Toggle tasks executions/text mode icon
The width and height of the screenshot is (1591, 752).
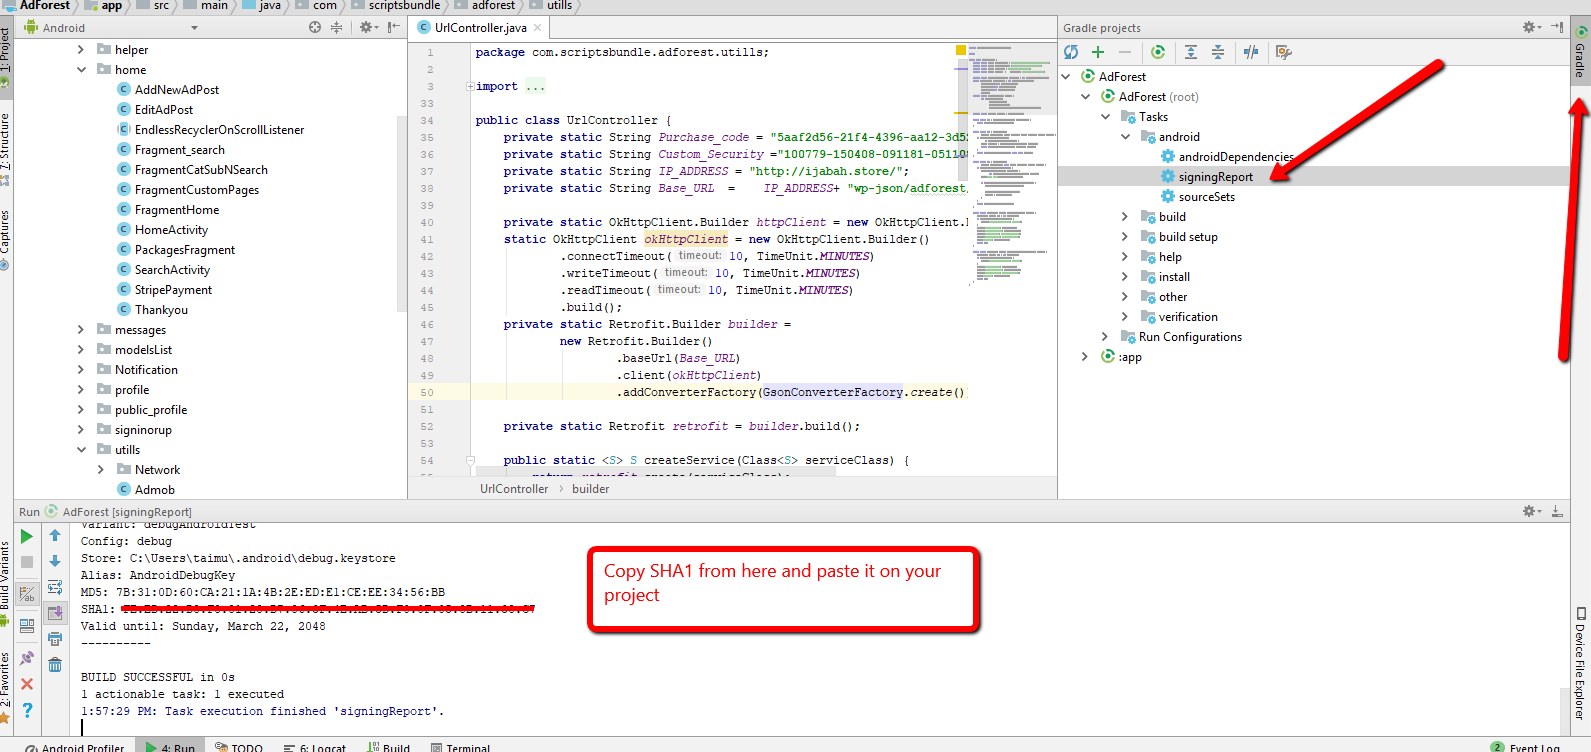tap(27, 594)
